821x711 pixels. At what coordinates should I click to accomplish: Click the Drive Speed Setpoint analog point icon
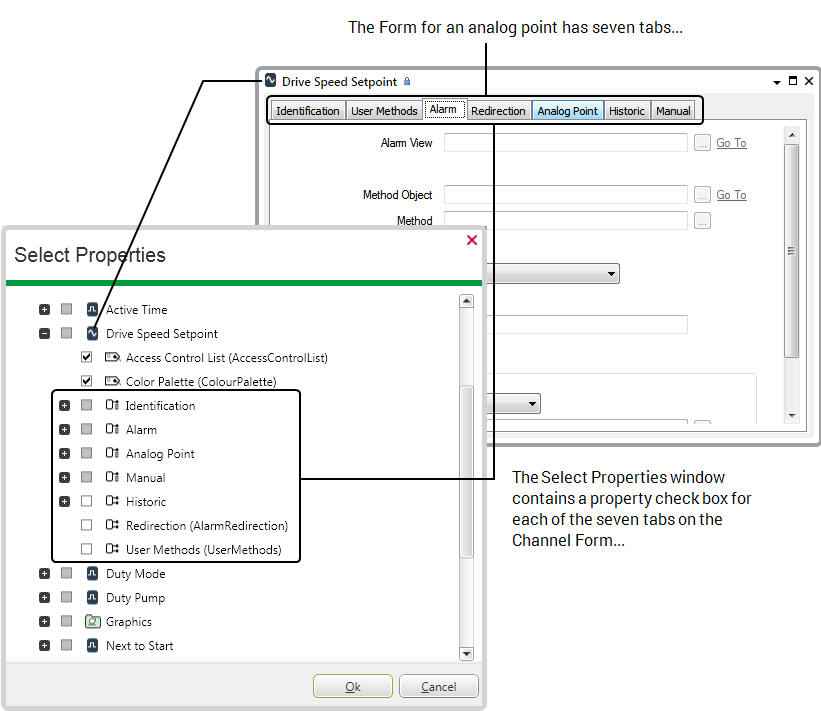(93, 334)
